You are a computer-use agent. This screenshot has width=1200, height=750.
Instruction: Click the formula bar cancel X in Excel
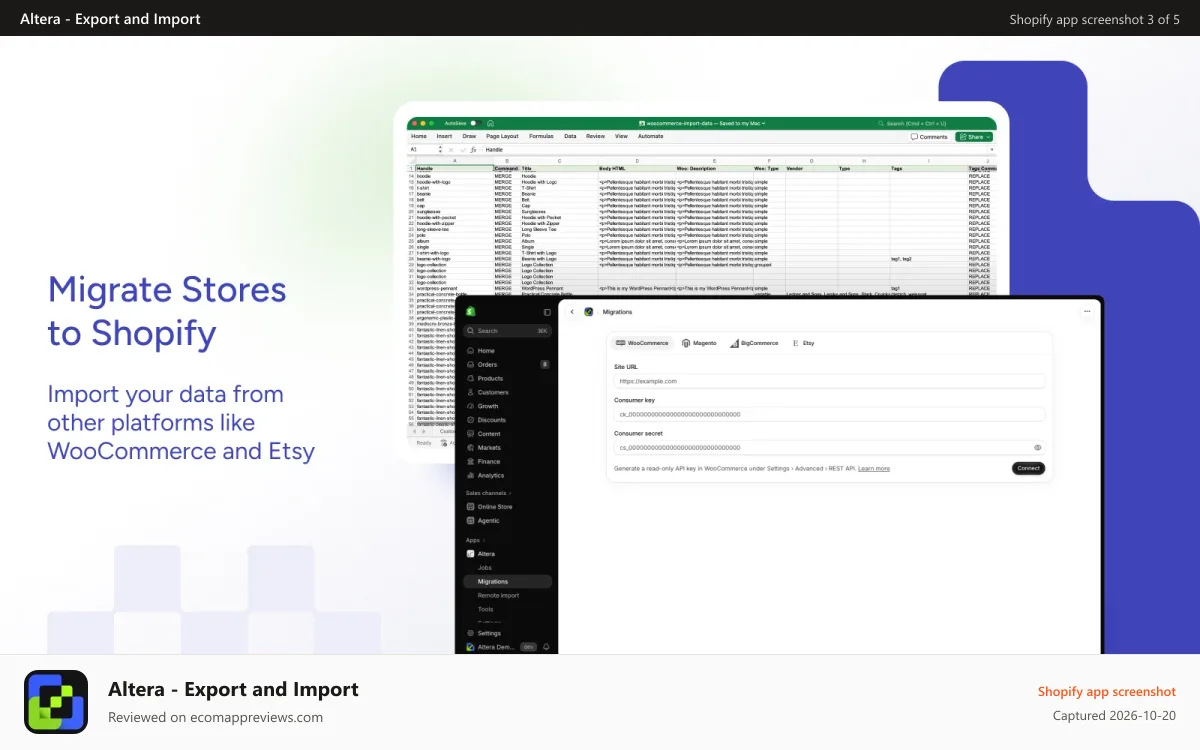tap(451, 149)
